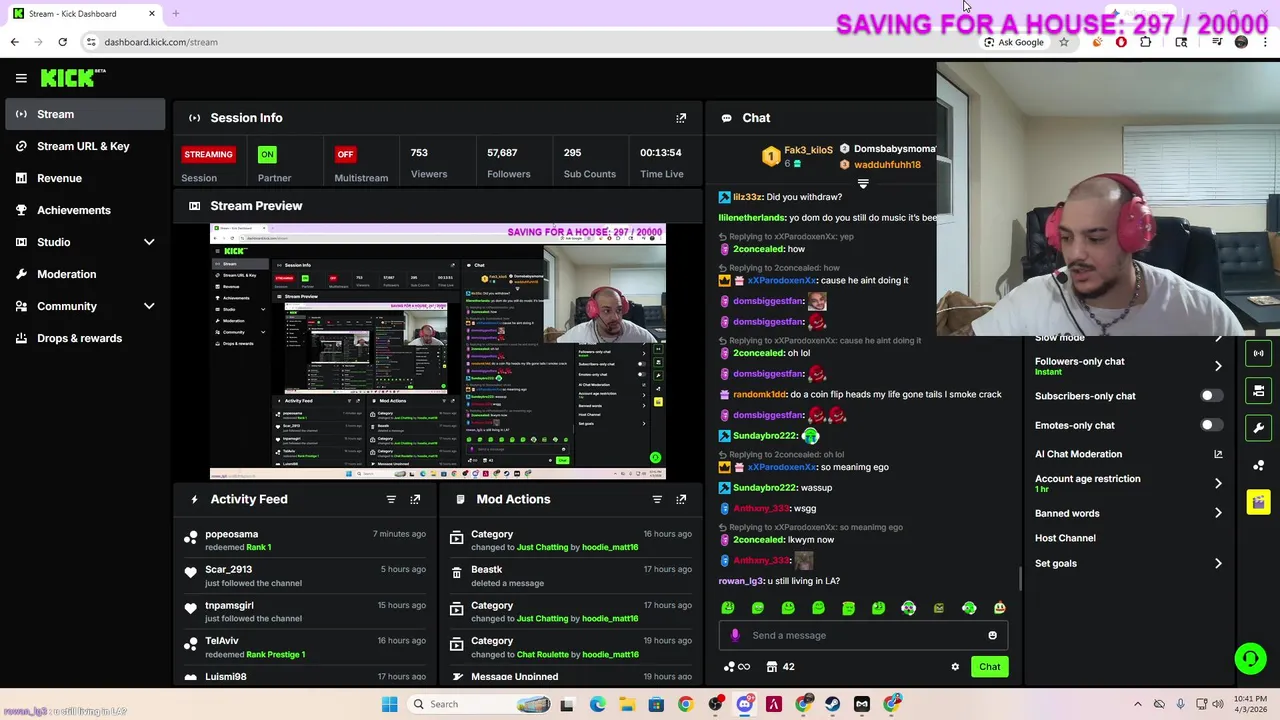1280x720 pixels.
Task: Pop out the Activity Feed panel
Action: click(x=415, y=499)
